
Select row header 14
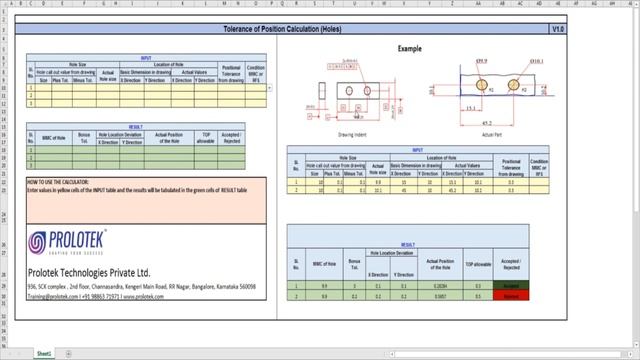click(4, 119)
